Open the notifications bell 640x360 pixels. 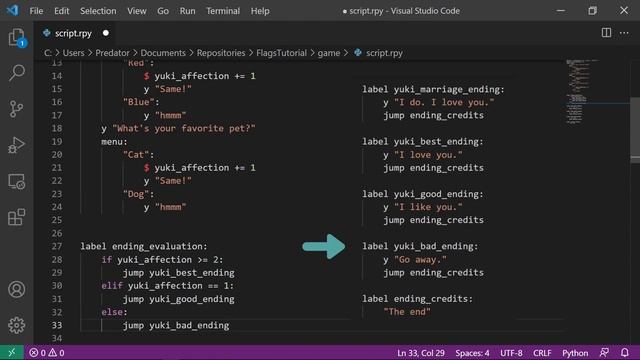[624, 353]
